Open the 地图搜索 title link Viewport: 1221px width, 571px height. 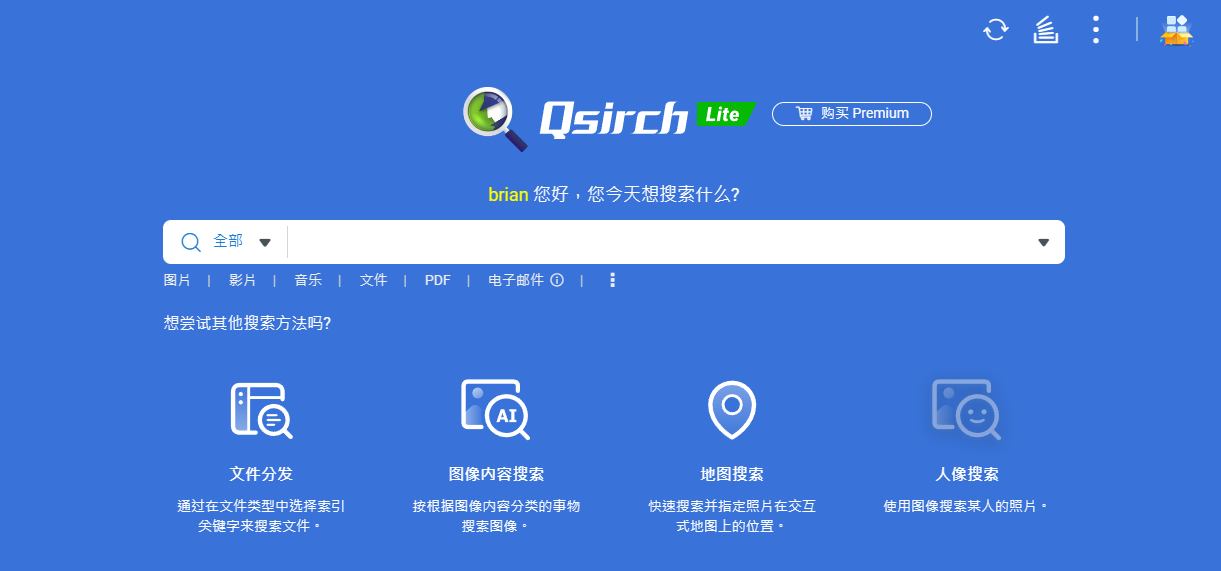pos(732,474)
